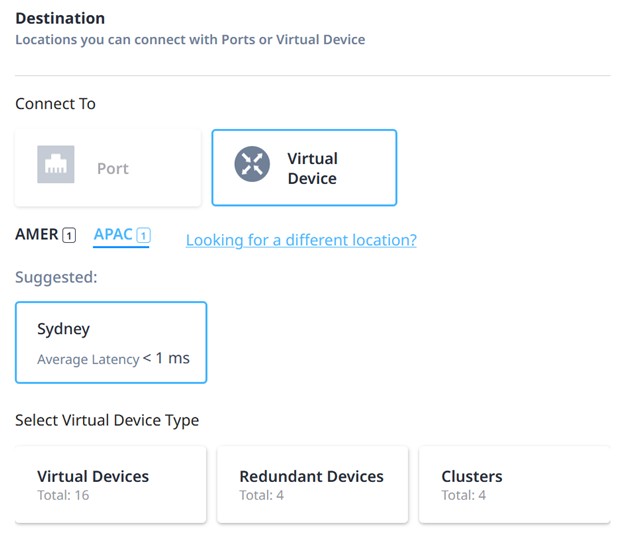The width and height of the screenshot is (623, 536).
Task: Select the Virtual Devices type card
Action: pos(110,484)
